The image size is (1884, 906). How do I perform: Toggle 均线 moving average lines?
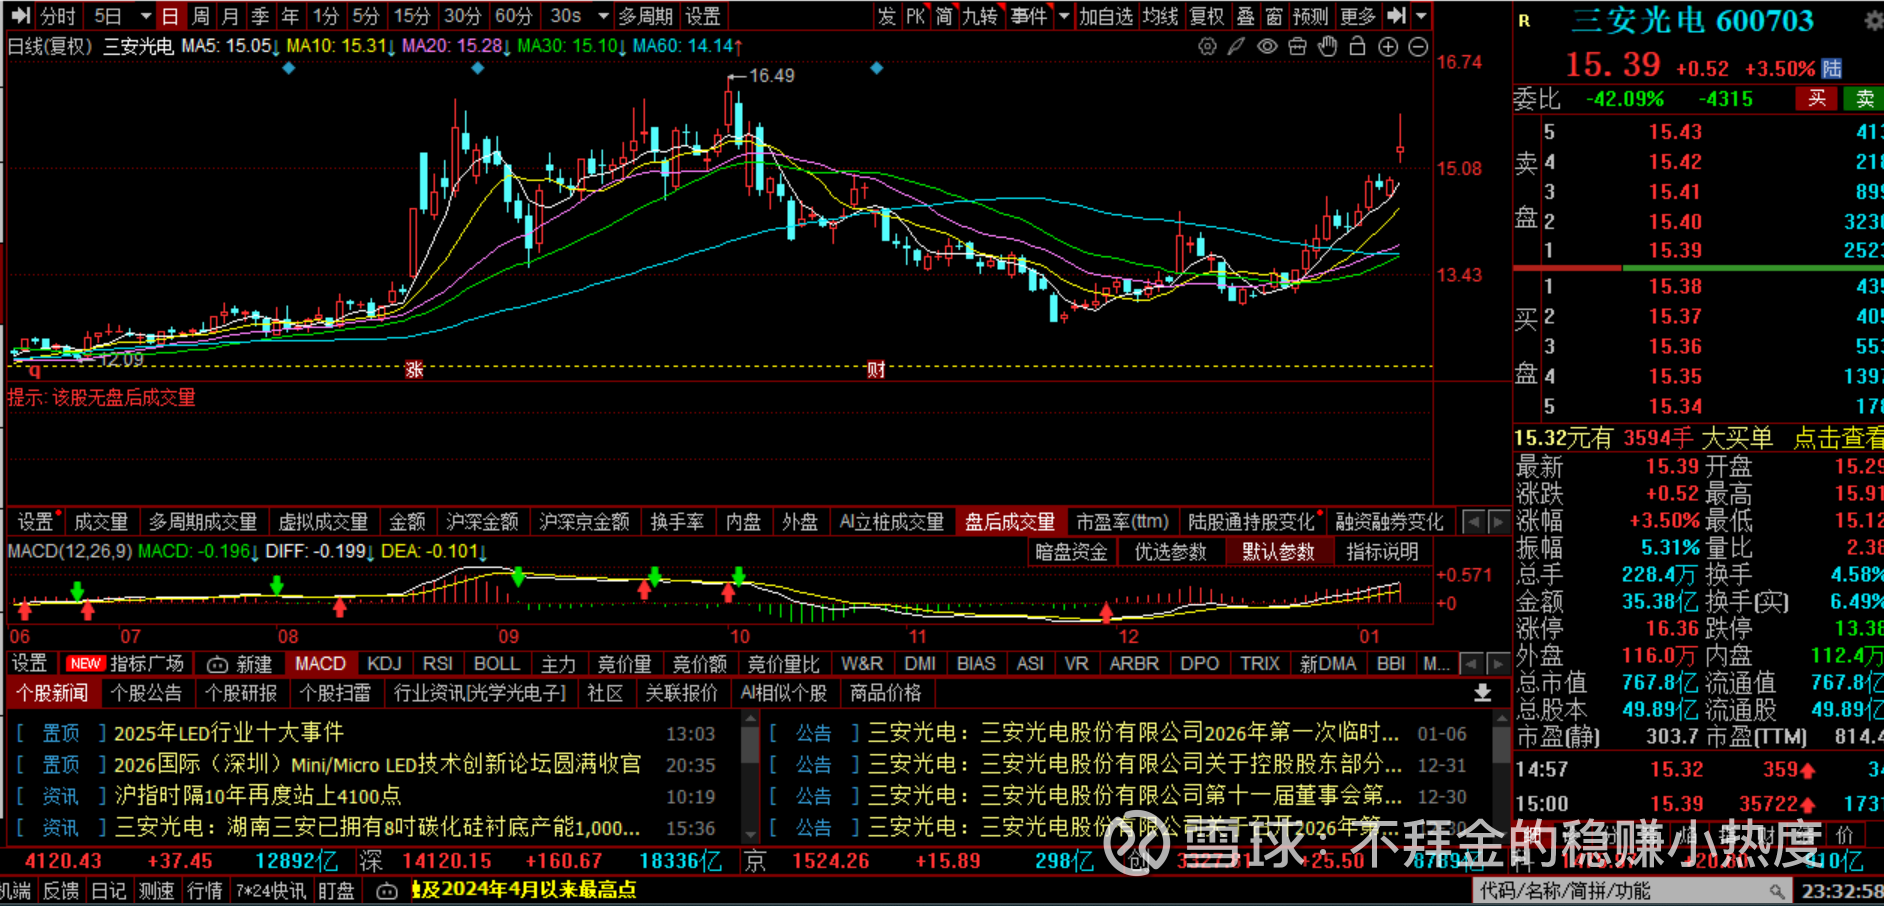(1160, 16)
